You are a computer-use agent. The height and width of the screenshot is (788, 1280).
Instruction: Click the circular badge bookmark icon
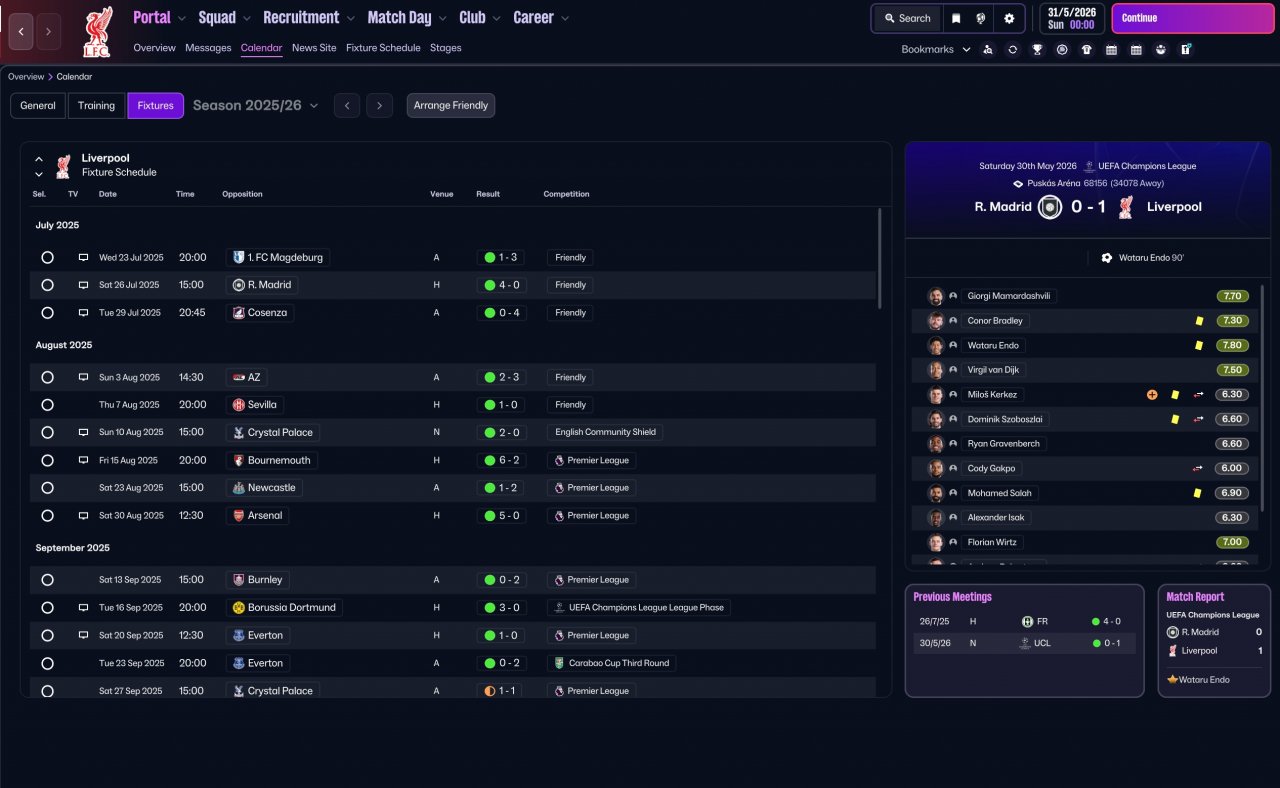click(1062, 49)
